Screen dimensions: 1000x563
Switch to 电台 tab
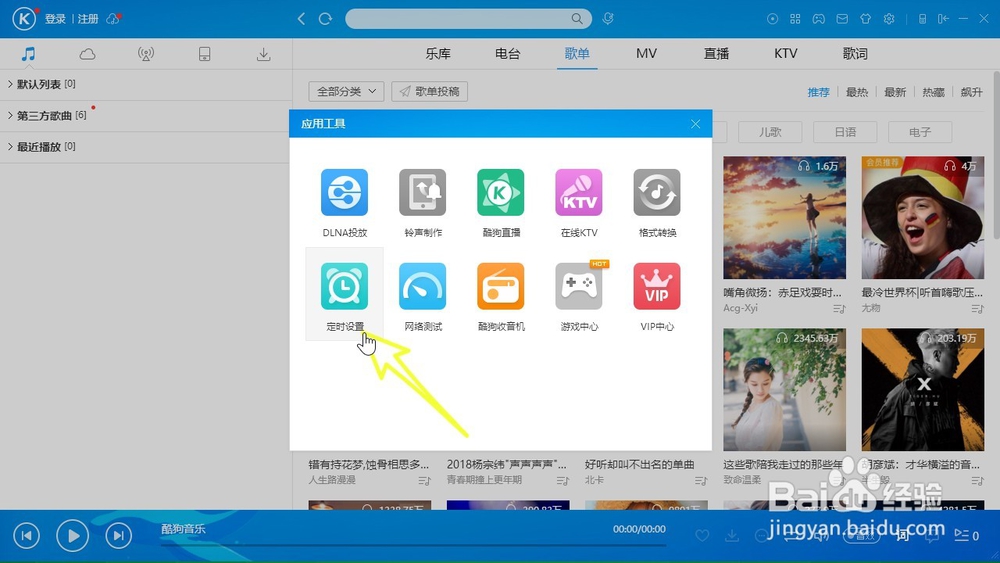click(x=508, y=54)
